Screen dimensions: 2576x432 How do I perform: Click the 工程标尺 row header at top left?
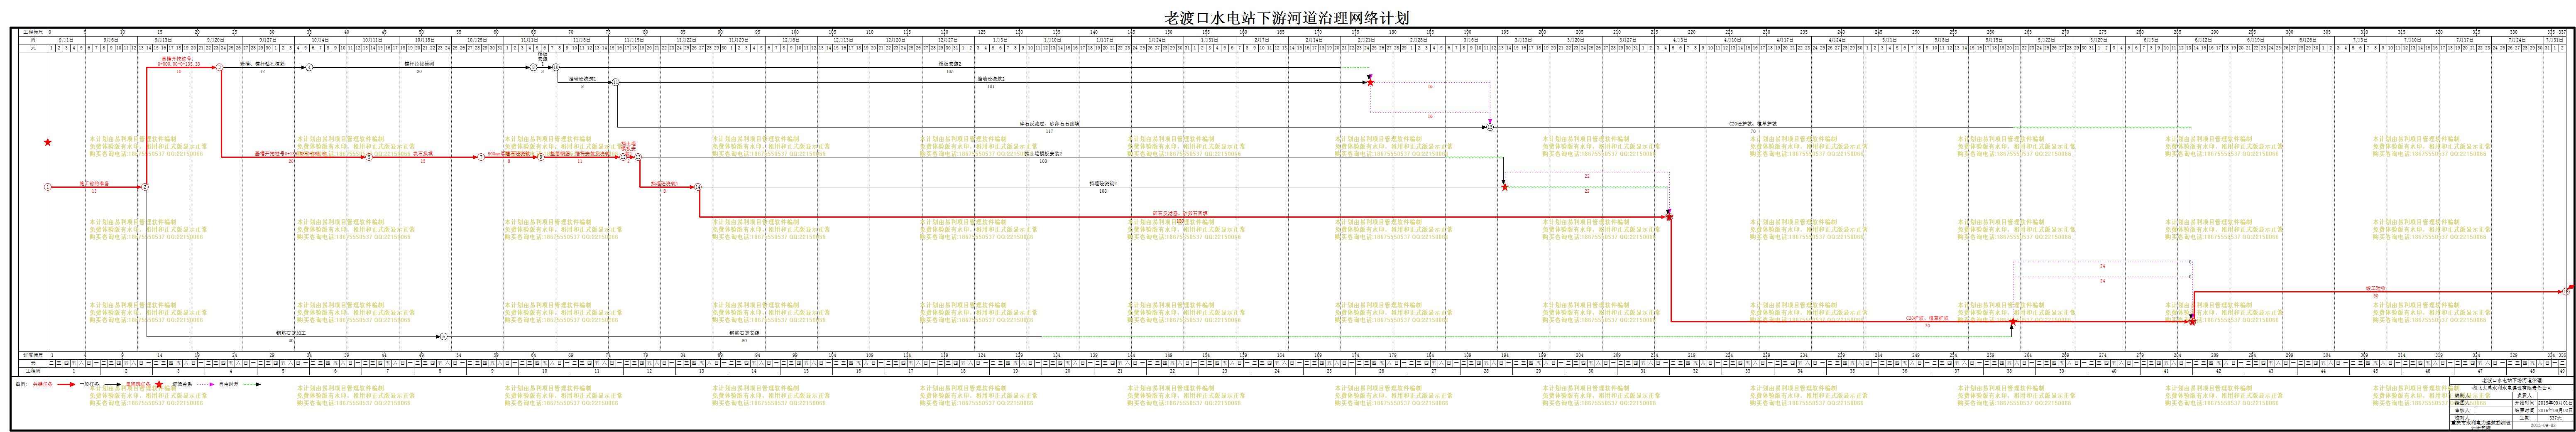point(33,32)
